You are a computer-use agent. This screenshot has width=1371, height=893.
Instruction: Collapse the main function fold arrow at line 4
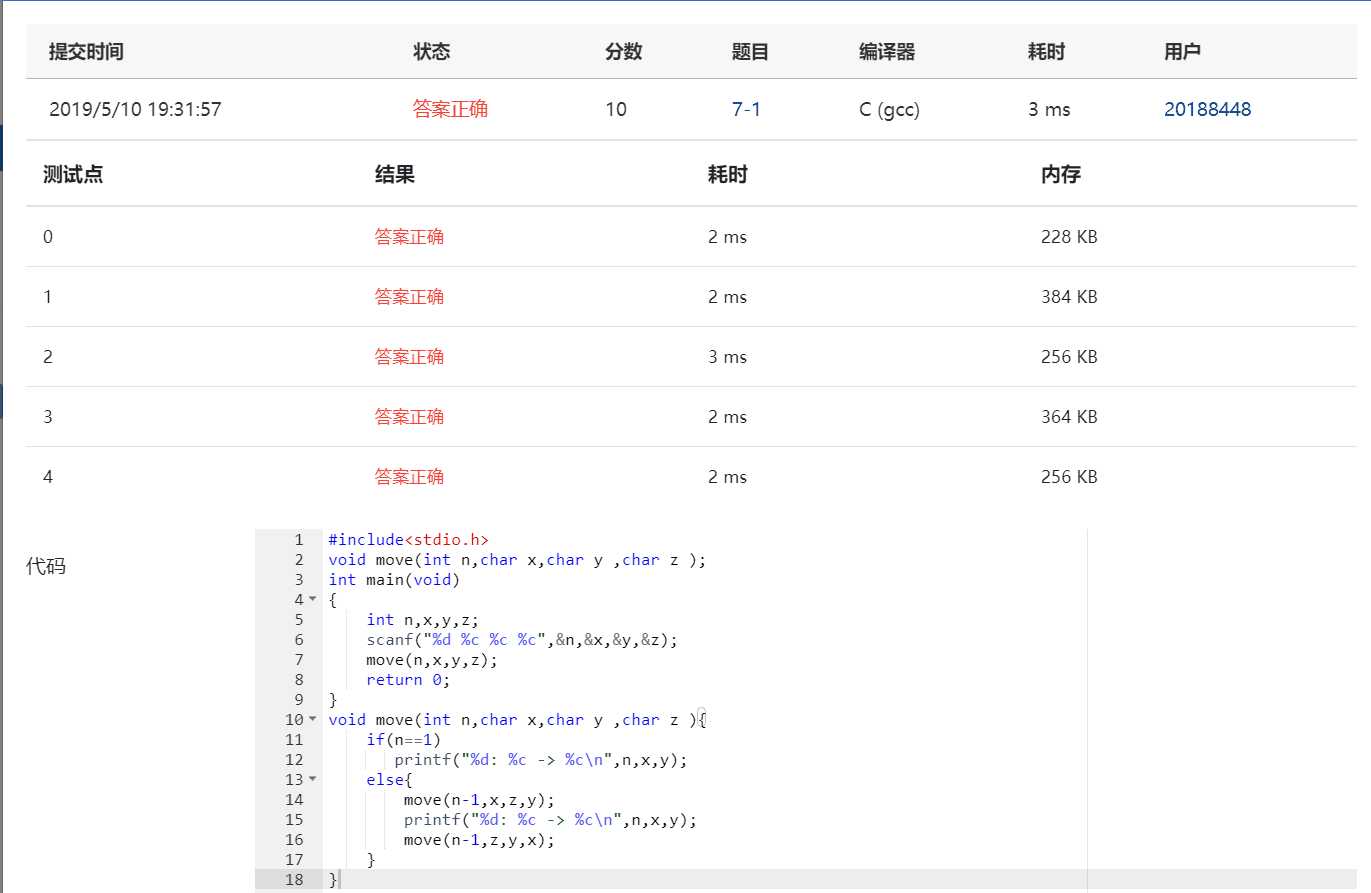(311, 600)
